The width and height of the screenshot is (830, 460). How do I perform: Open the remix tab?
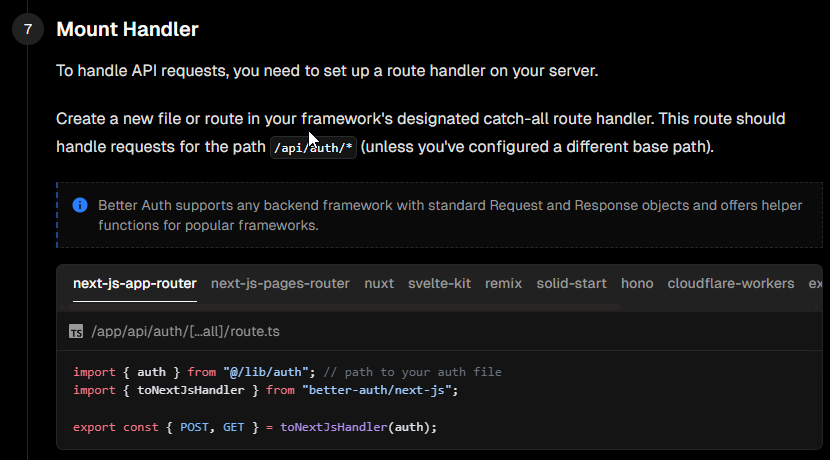(x=504, y=283)
